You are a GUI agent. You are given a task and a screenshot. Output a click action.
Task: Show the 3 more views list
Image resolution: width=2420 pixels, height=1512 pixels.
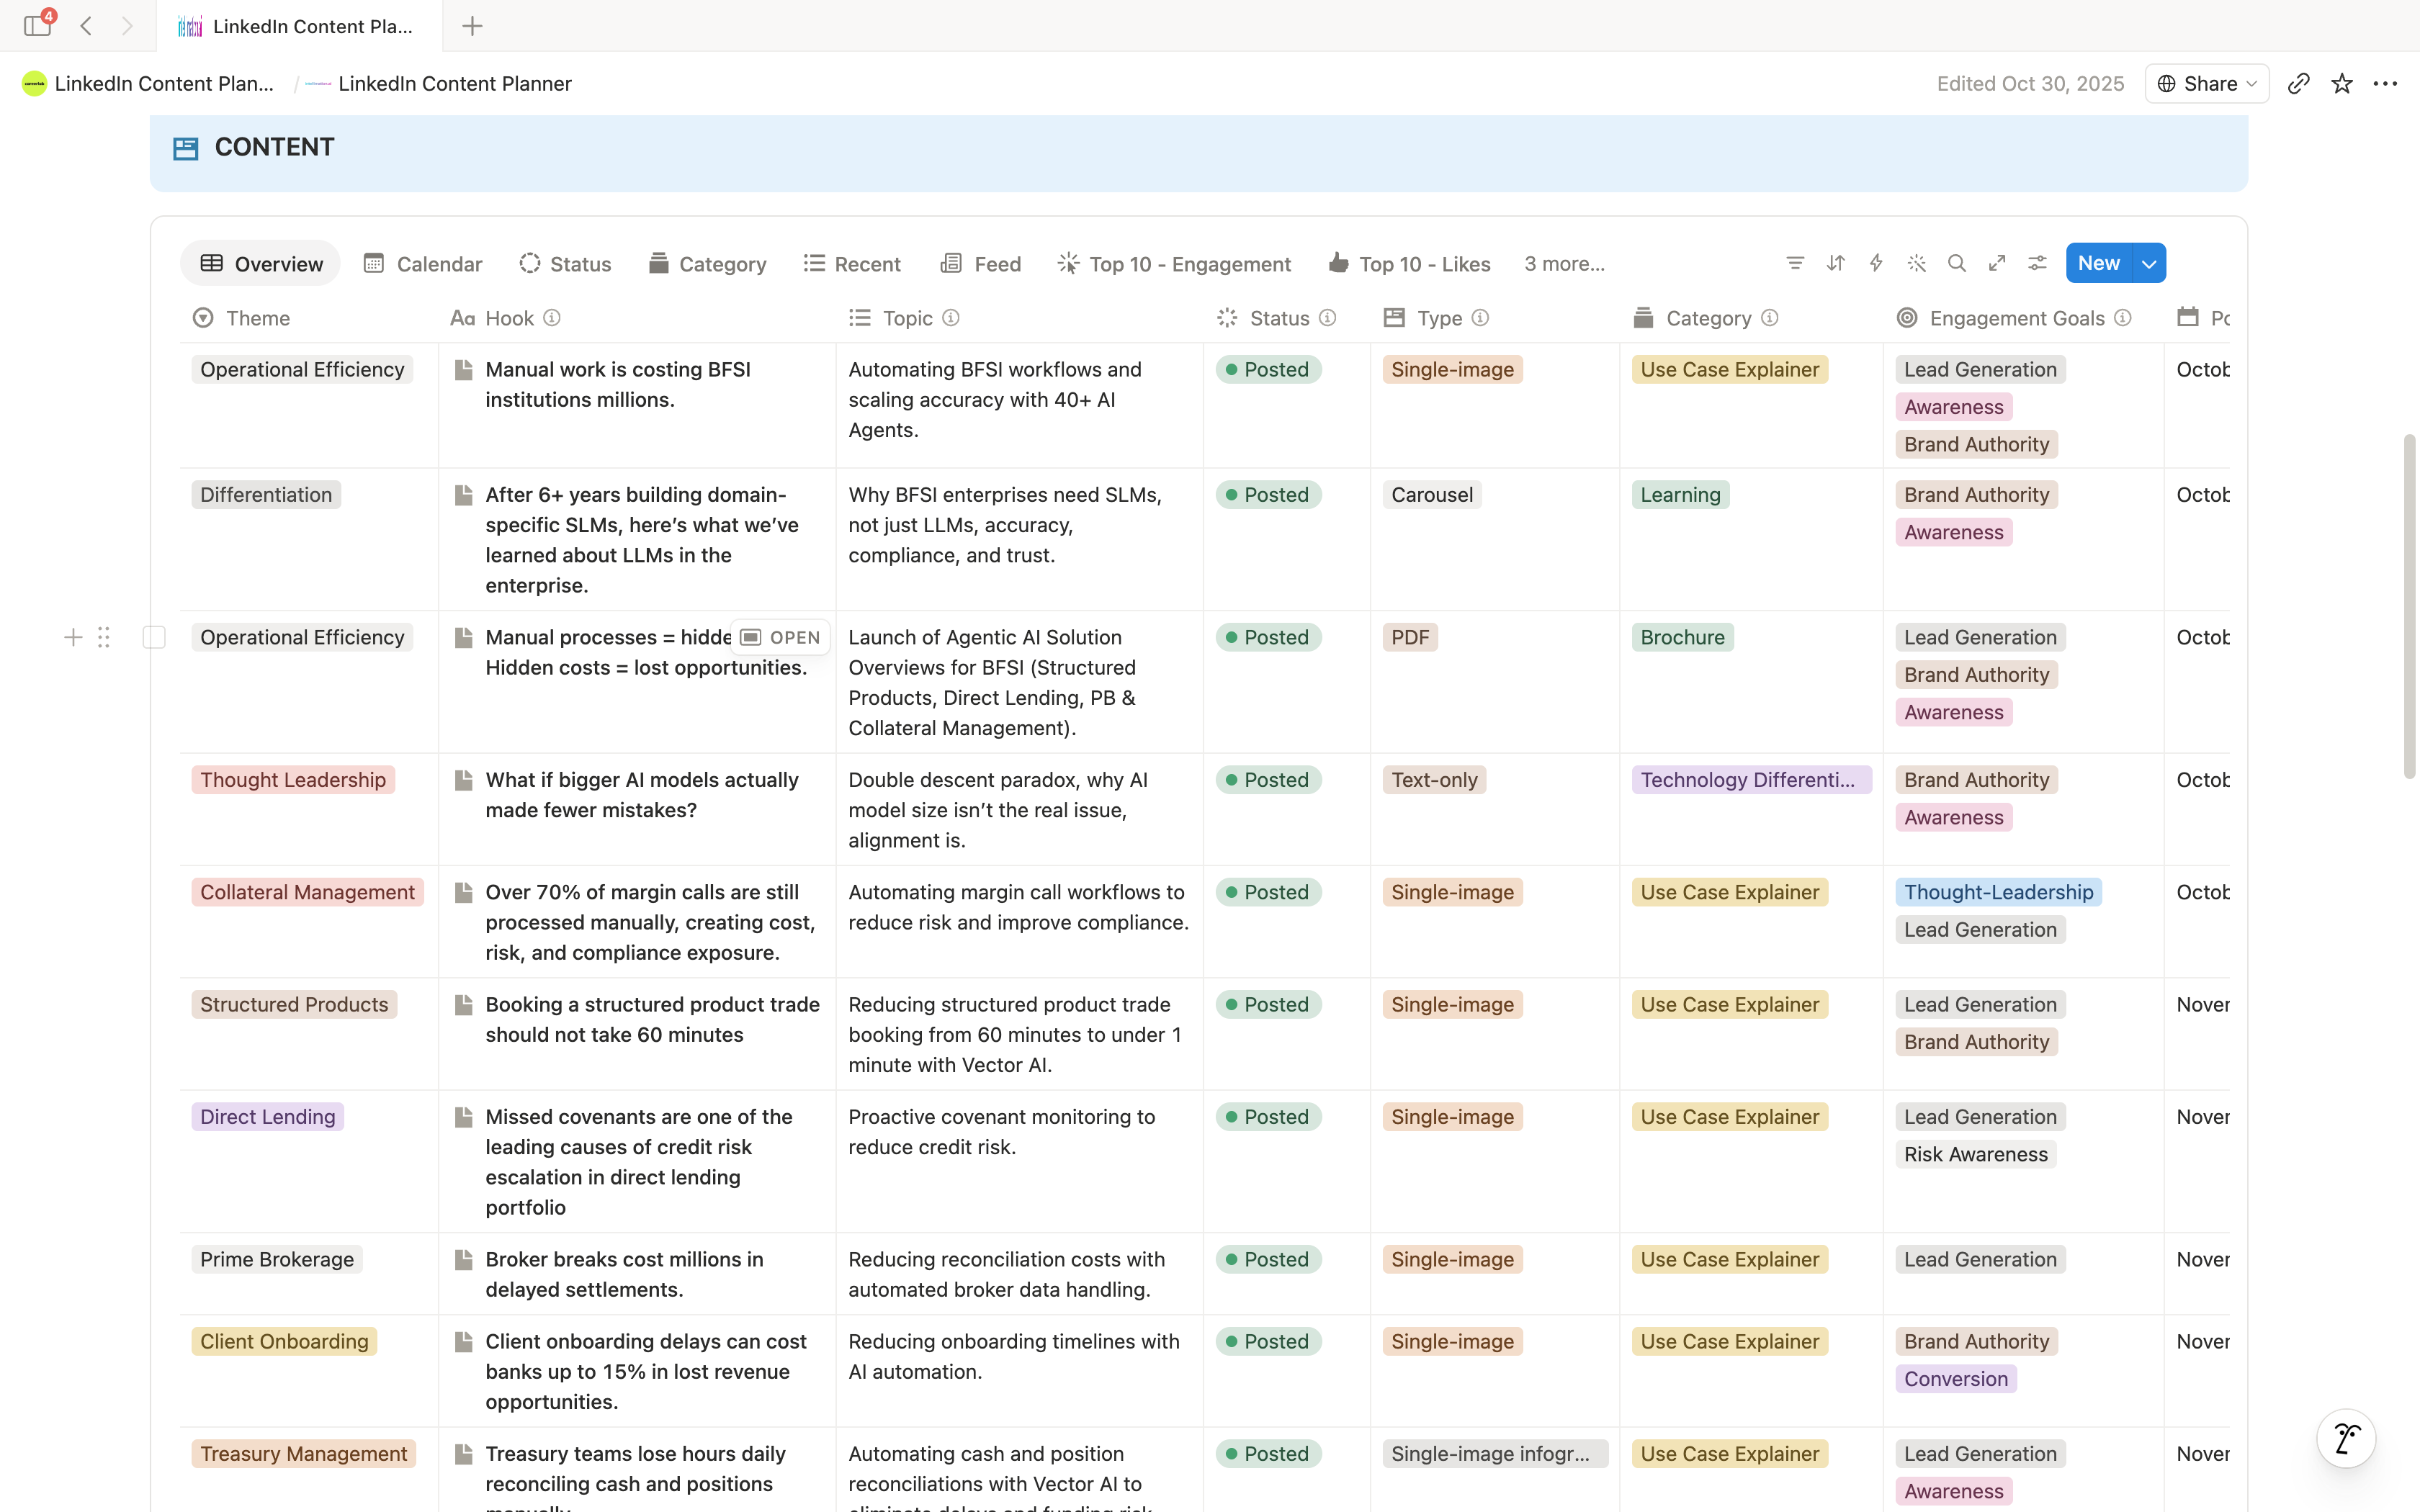[1564, 264]
